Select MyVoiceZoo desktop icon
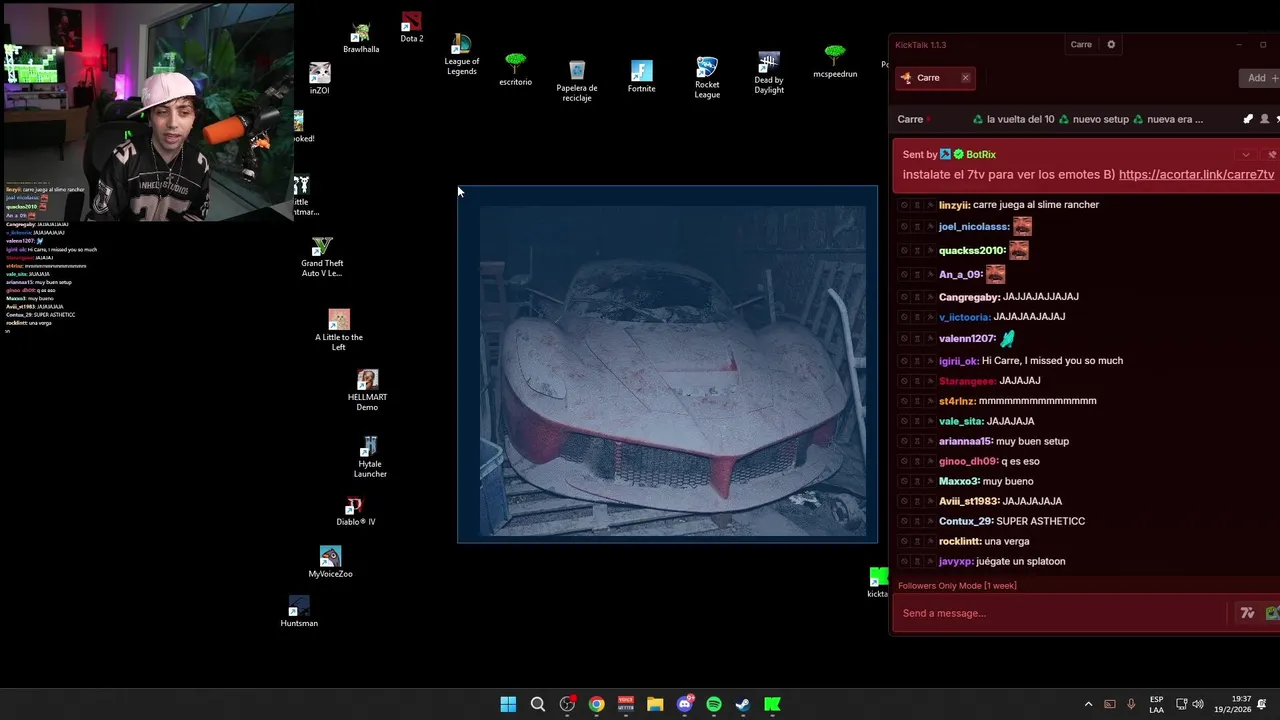 pos(330,562)
